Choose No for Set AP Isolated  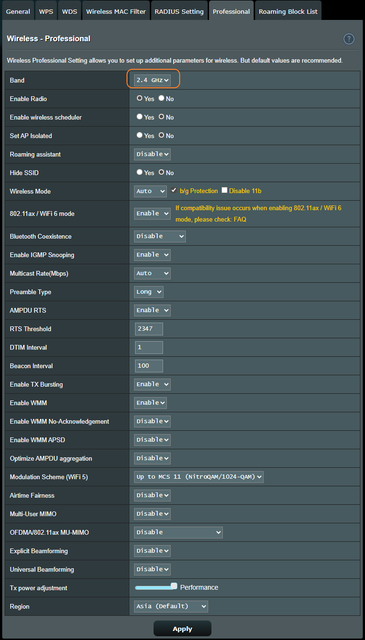point(161,136)
